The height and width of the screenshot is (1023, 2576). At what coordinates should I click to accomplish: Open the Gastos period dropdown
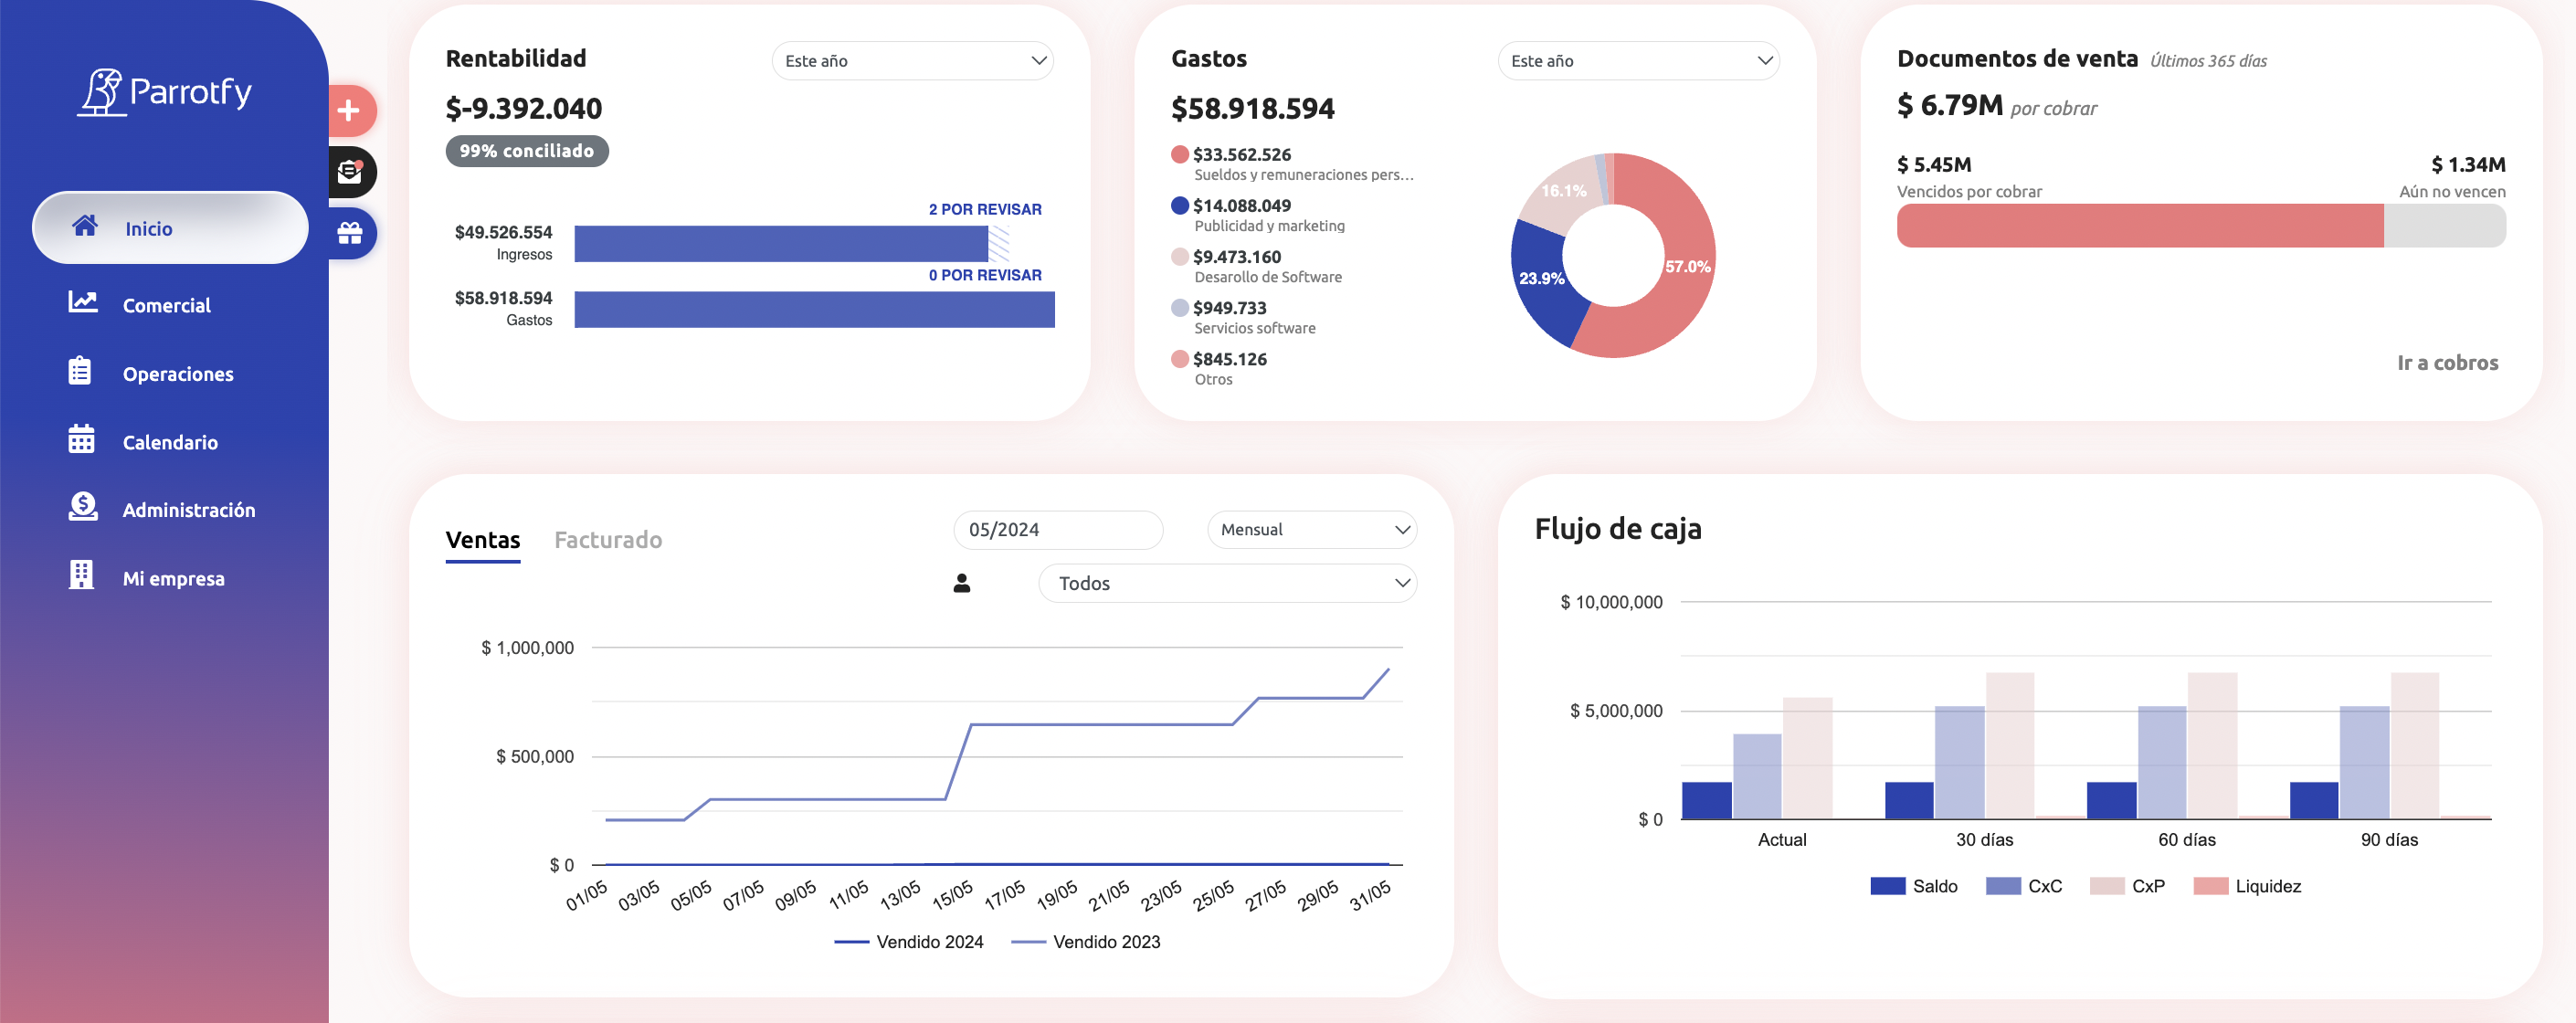click(1638, 61)
